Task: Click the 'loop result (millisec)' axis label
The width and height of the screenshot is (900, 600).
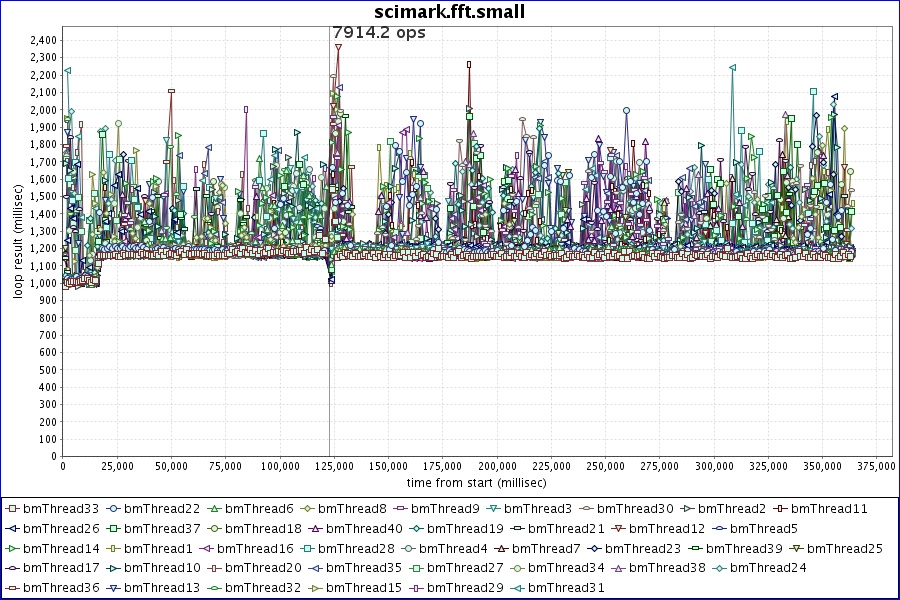Action: point(18,248)
